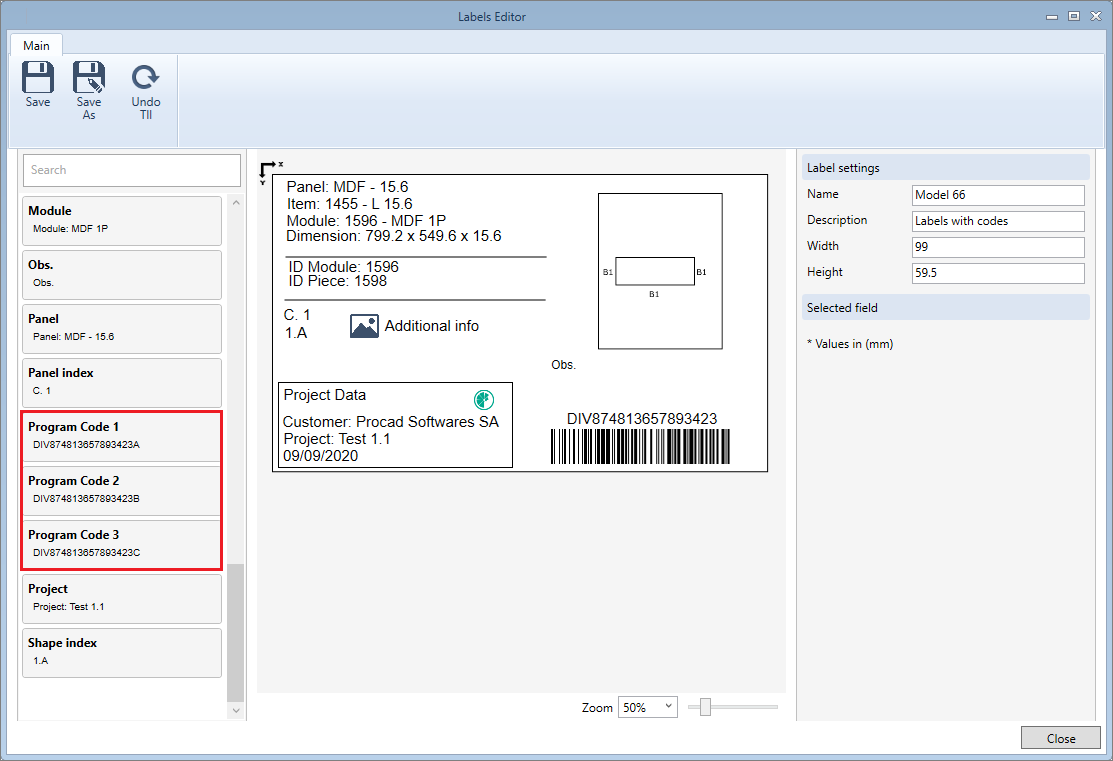Click the Undo All icon
The width and height of the screenshot is (1113, 761).
(146, 78)
